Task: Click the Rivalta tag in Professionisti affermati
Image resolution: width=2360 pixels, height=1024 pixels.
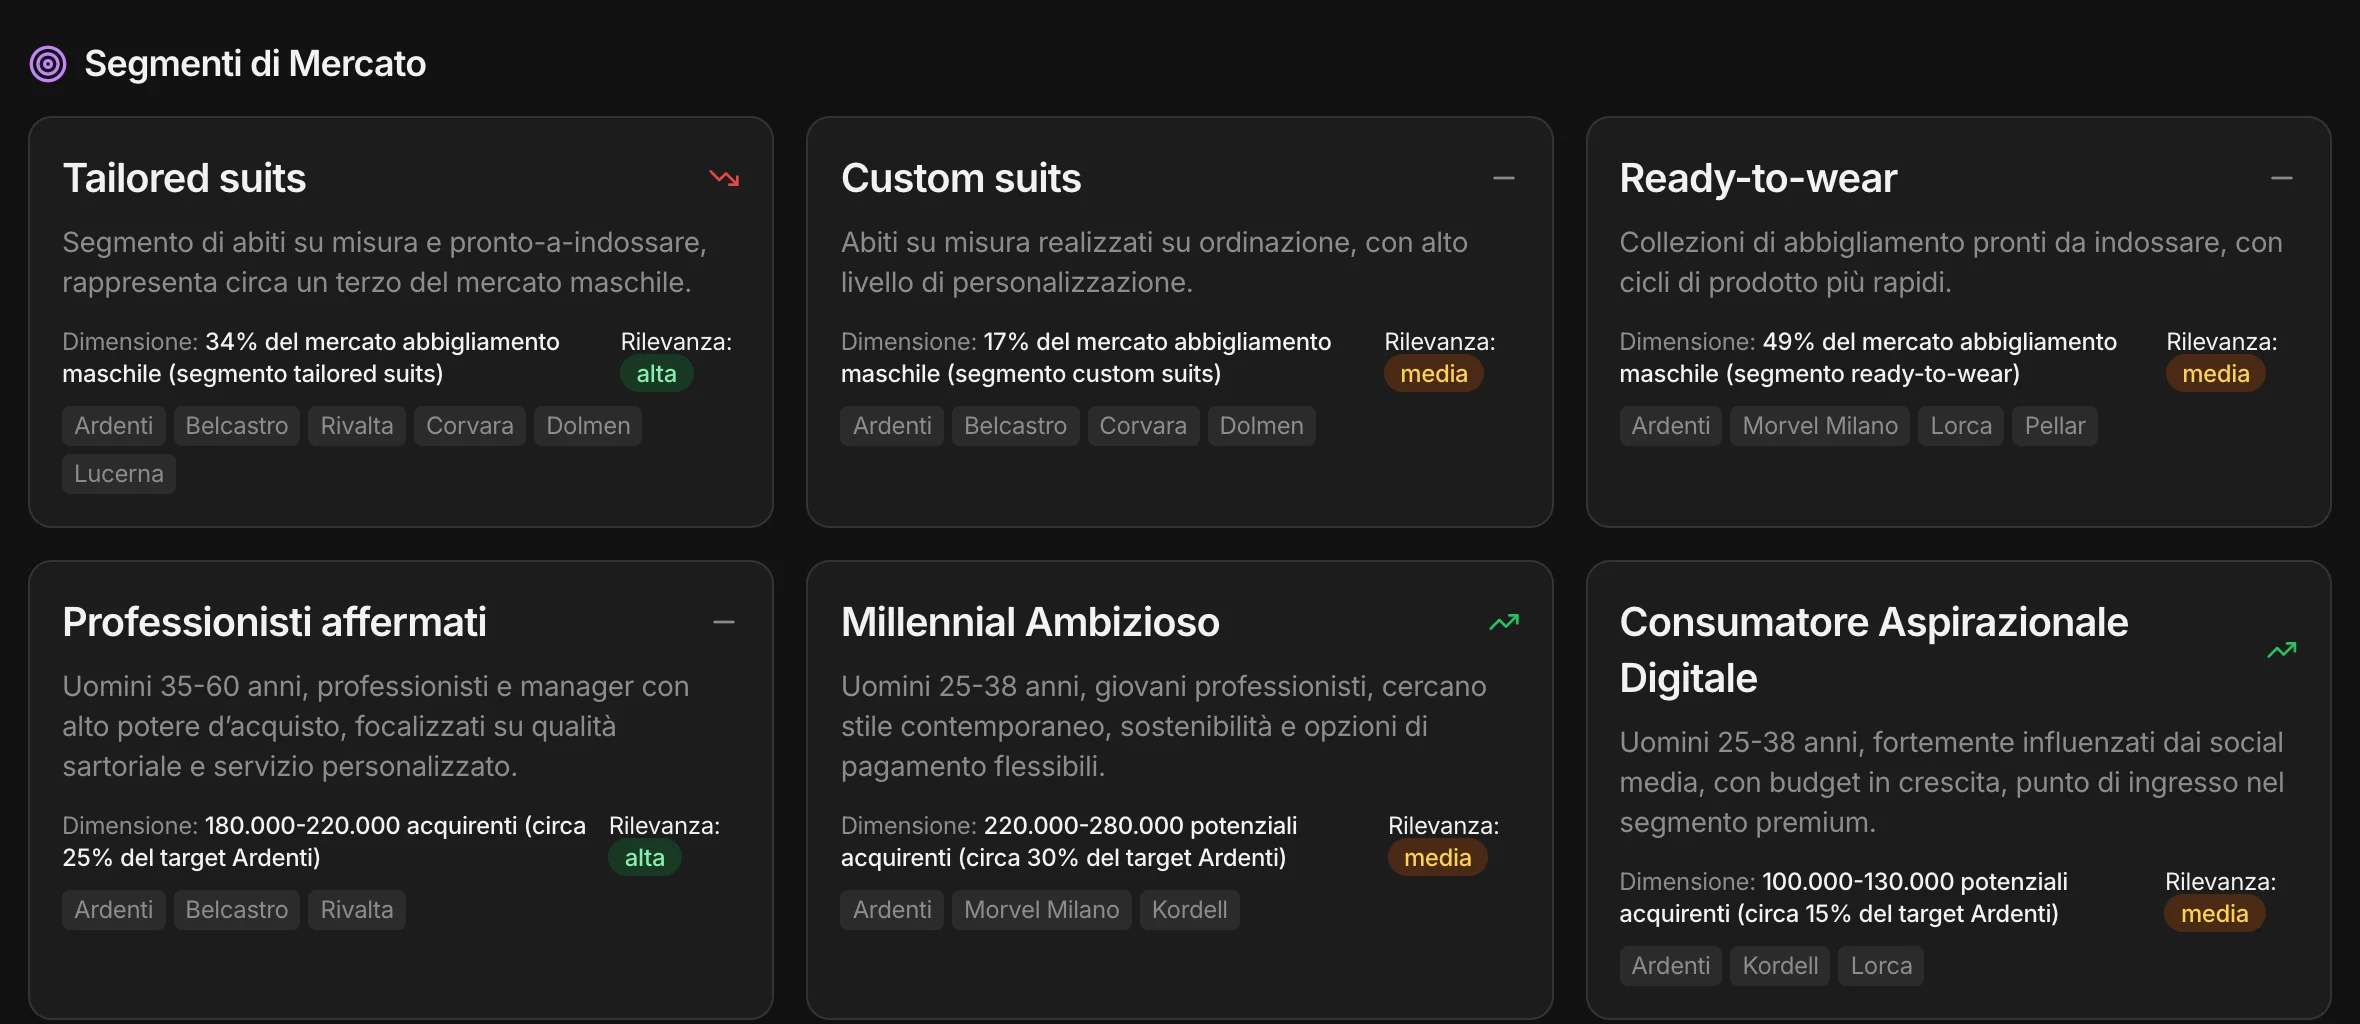Action: (x=357, y=910)
